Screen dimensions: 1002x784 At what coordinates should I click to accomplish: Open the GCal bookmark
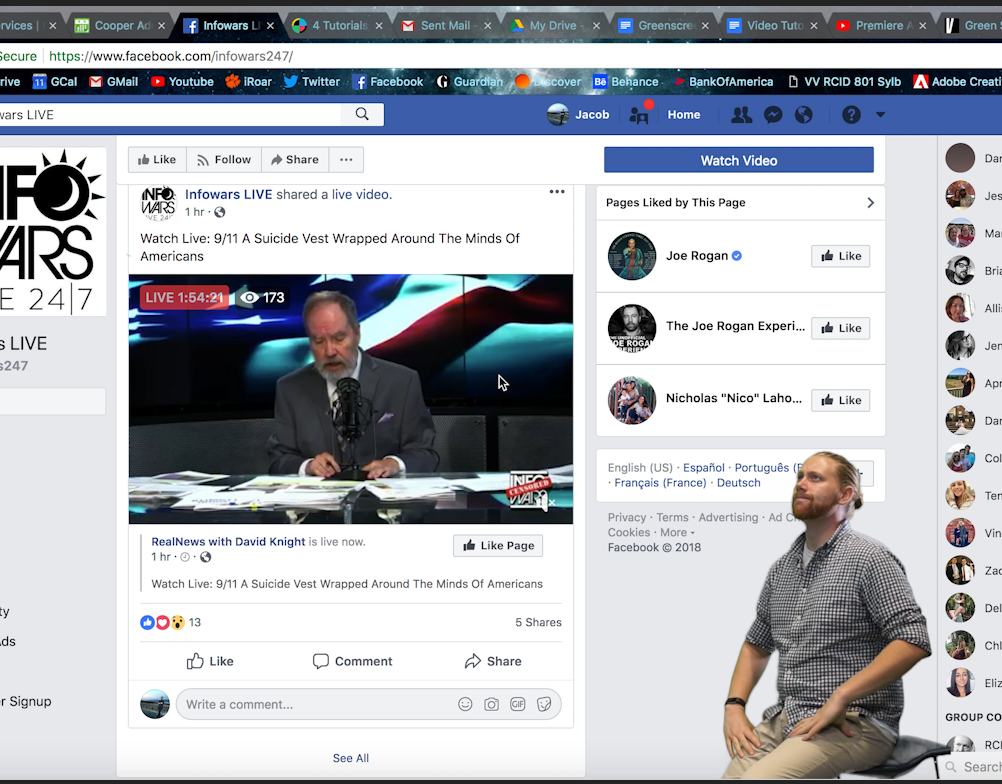click(x=55, y=82)
